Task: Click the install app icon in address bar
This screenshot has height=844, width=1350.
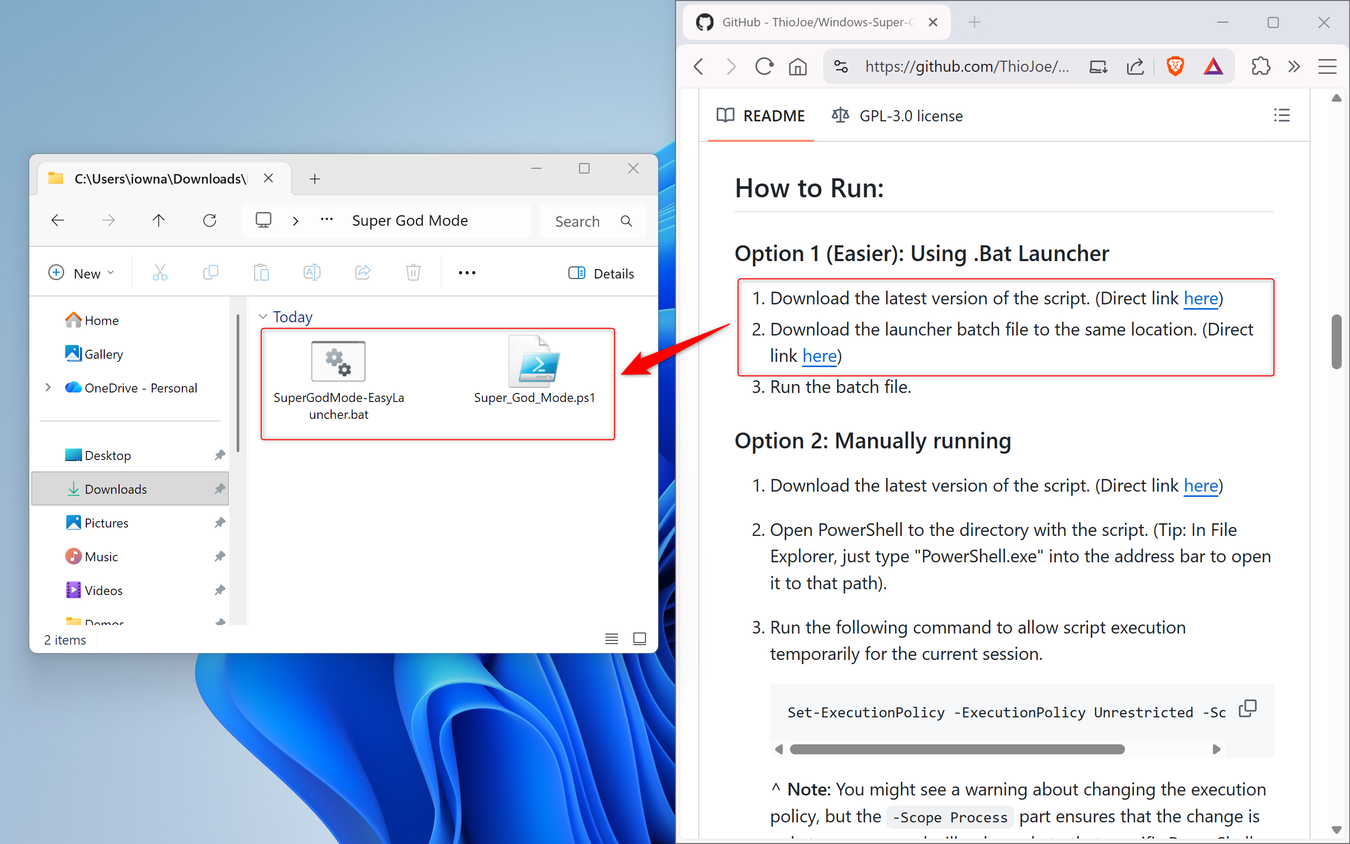Action: [1098, 67]
